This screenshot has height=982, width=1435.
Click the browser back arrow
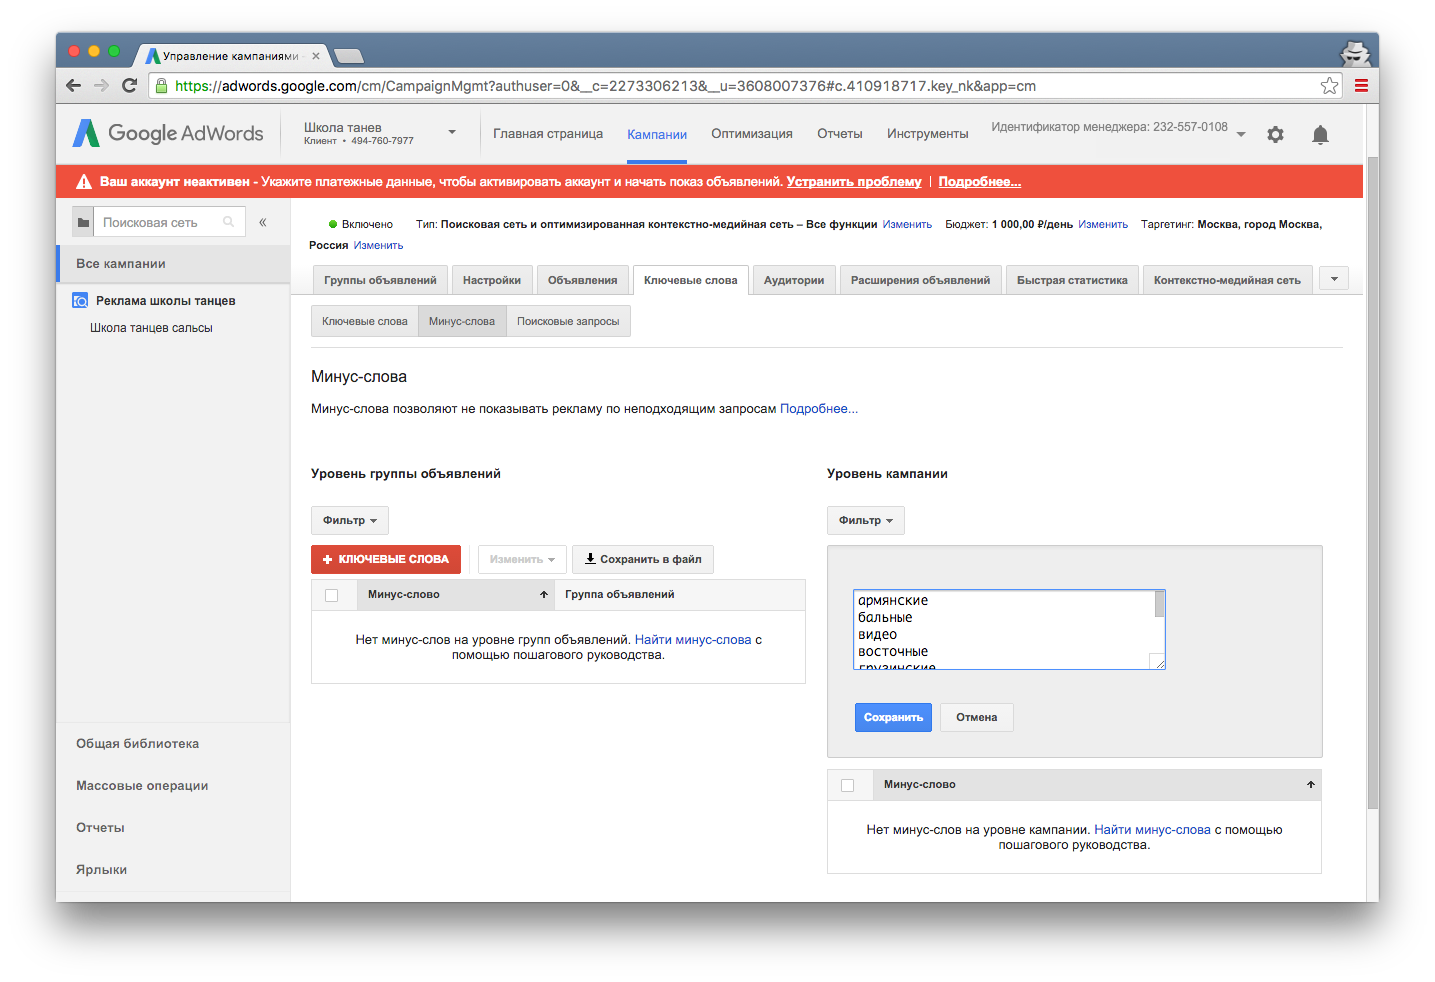[x=73, y=86]
